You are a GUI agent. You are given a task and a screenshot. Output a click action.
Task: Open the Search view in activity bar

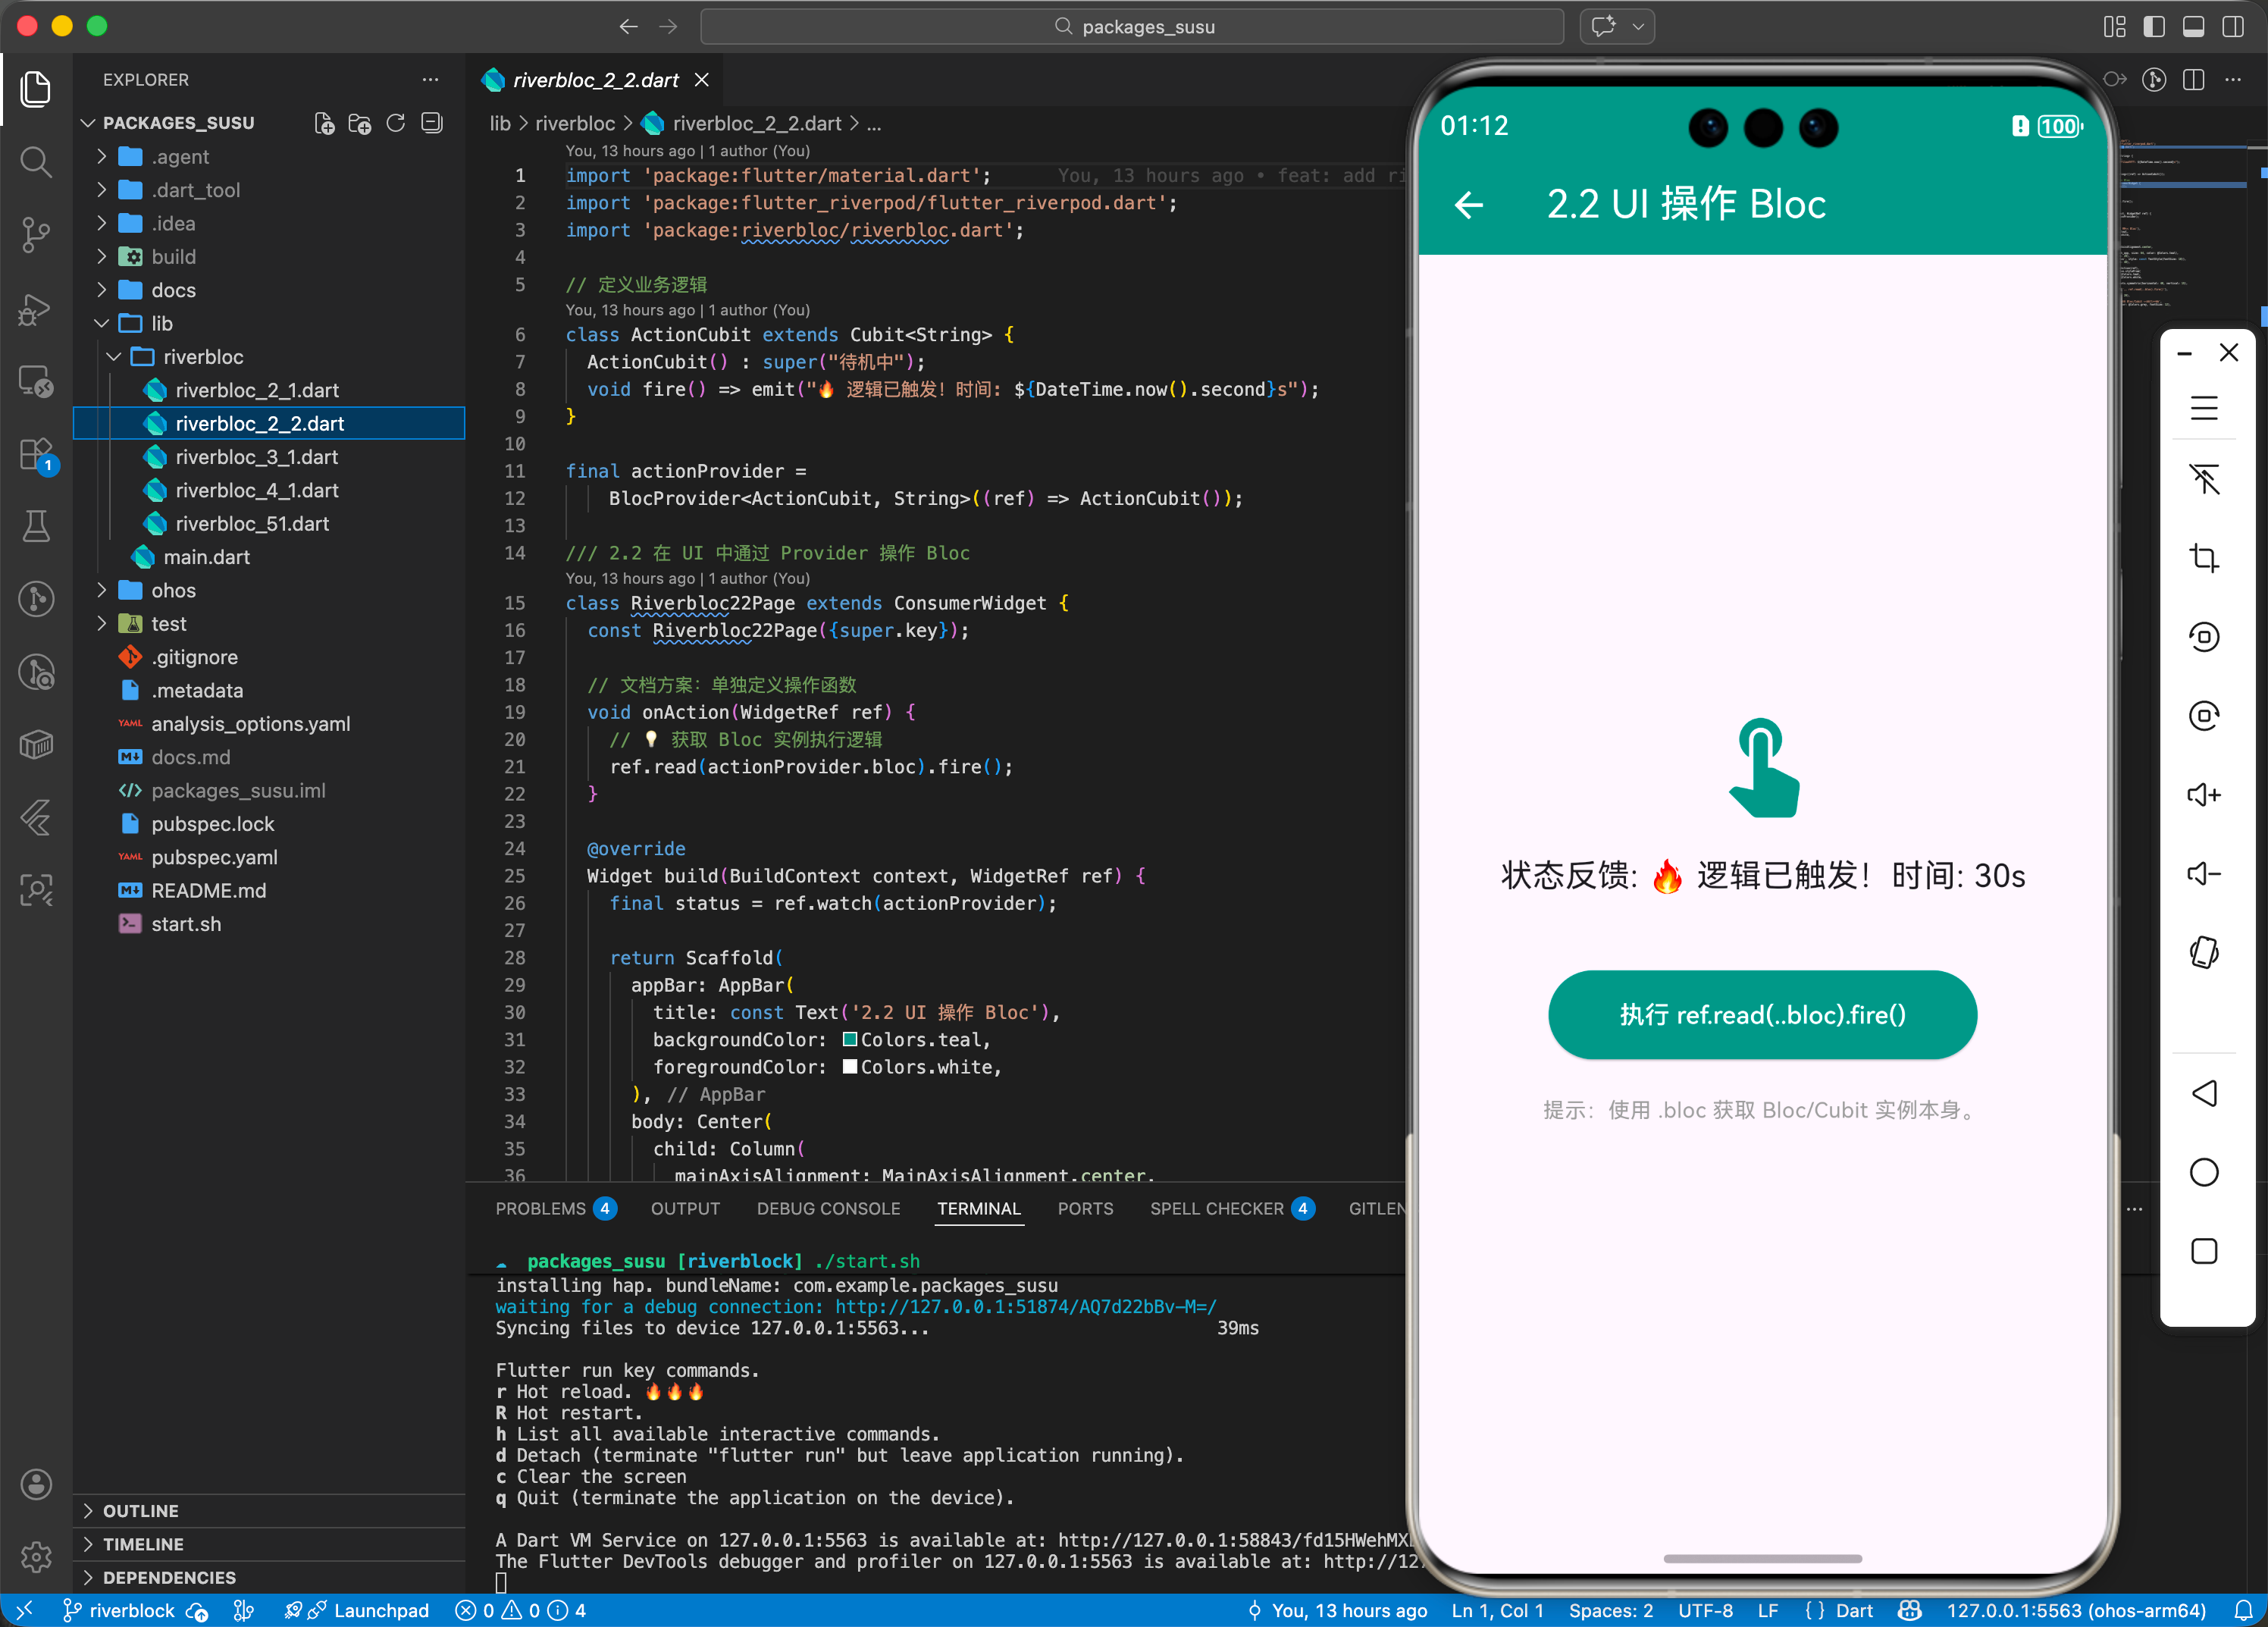pos(36,161)
